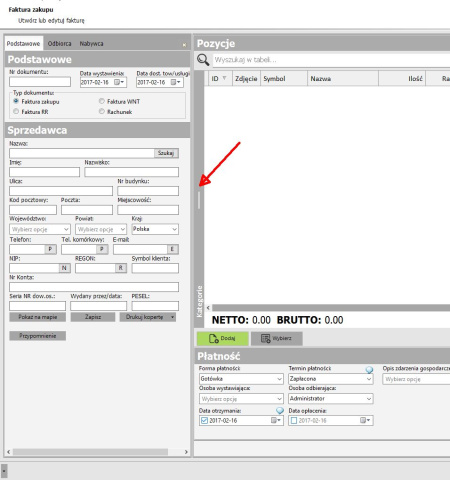Select Faktura RR document type
Image resolution: width=450 pixels, height=480 pixels.
(16, 111)
